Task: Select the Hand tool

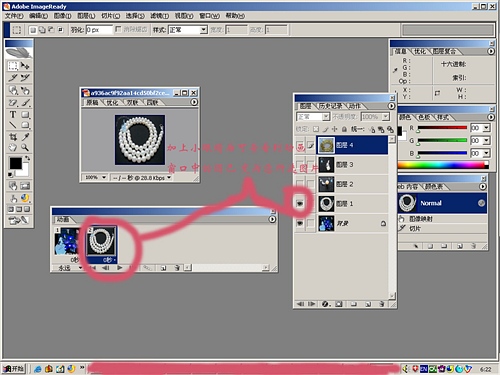Action: [x=13, y=147]
